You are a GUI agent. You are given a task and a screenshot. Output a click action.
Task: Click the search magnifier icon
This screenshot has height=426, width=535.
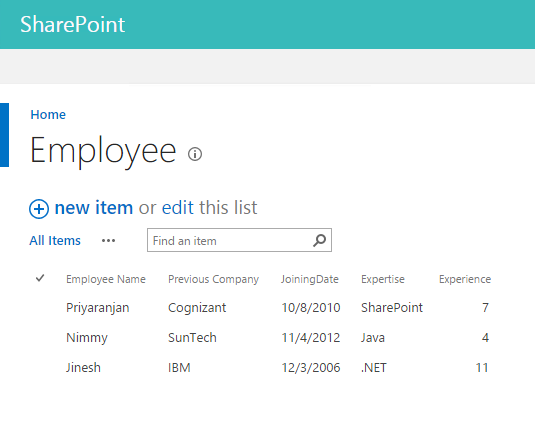tap(320, 240)
